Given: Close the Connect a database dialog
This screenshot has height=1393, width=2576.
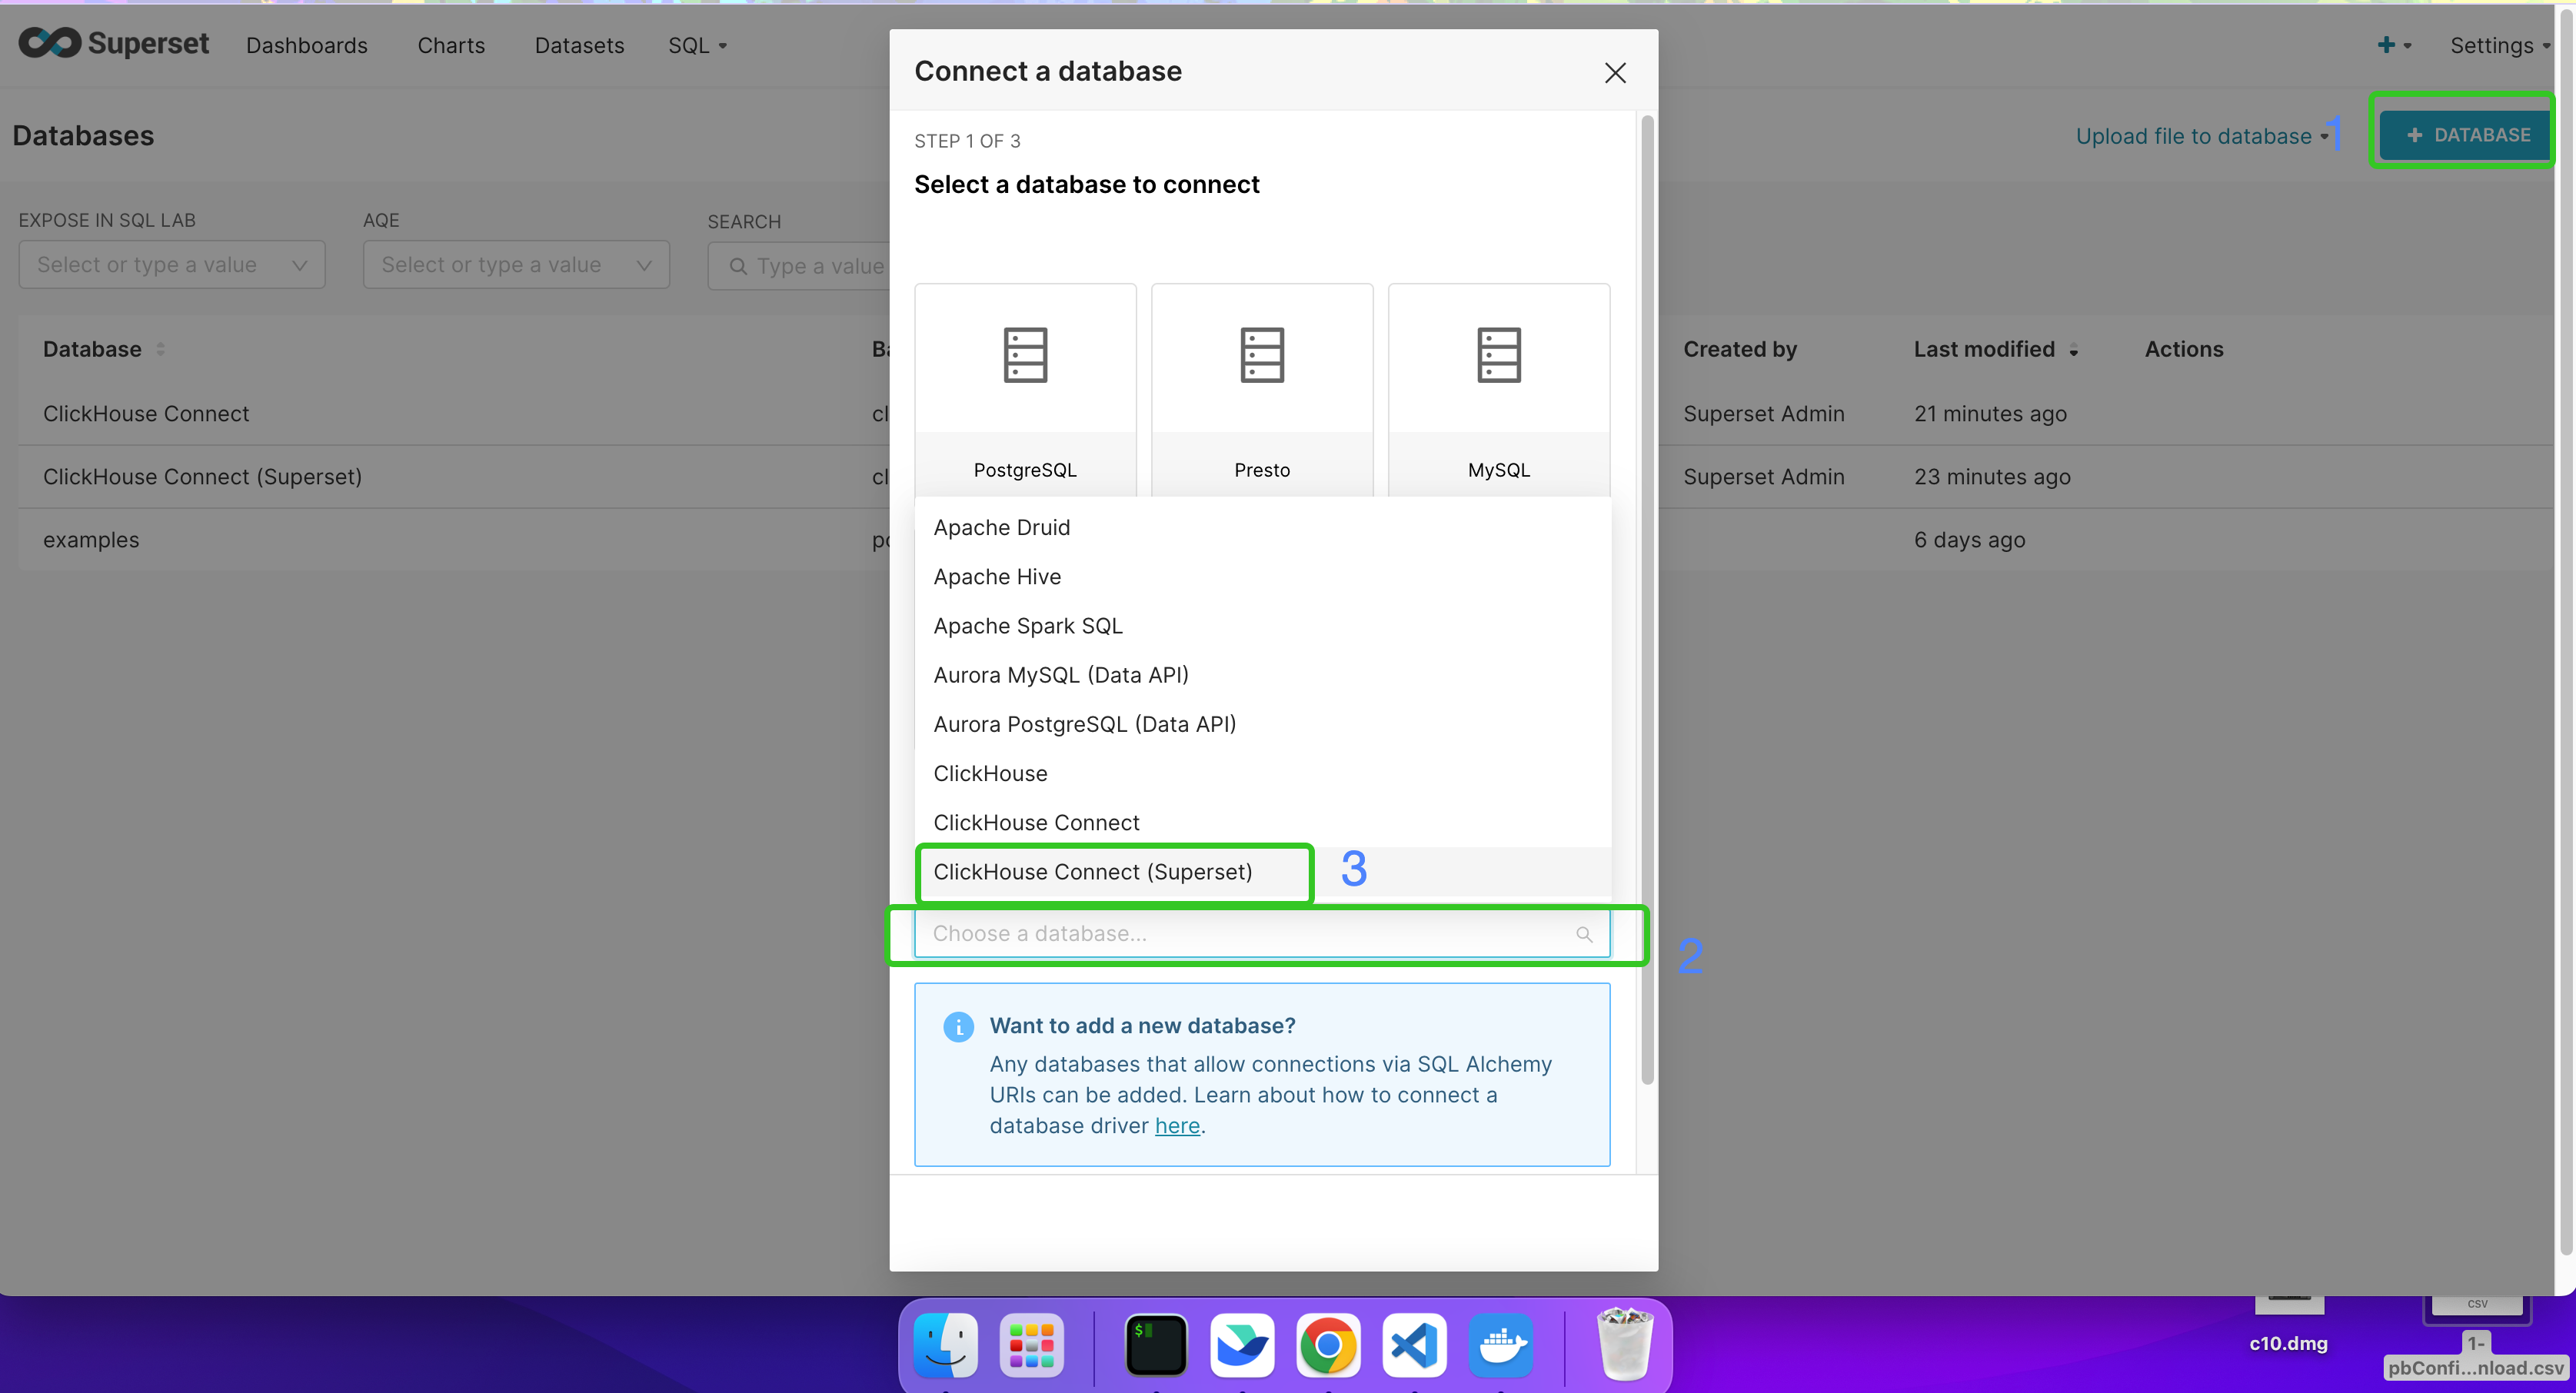Looking at the screenshot, I should (x=1615, y=73).
